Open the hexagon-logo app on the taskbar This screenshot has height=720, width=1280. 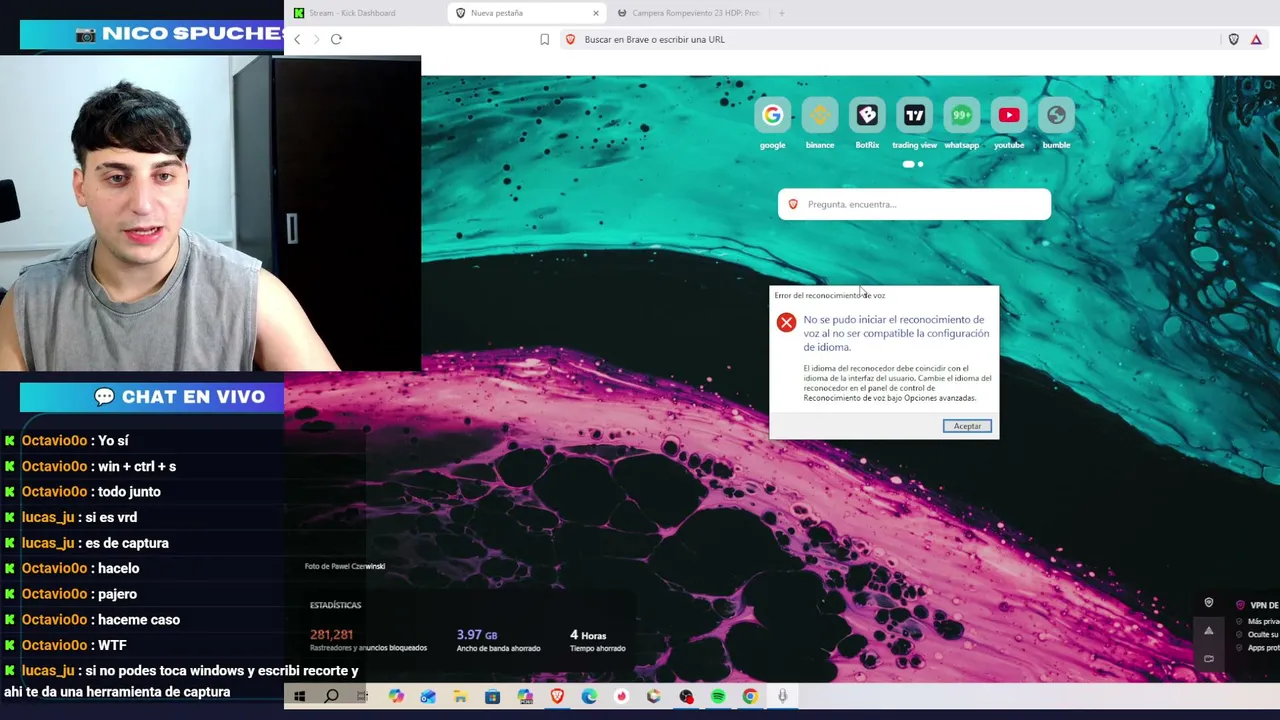coord(653,696)
